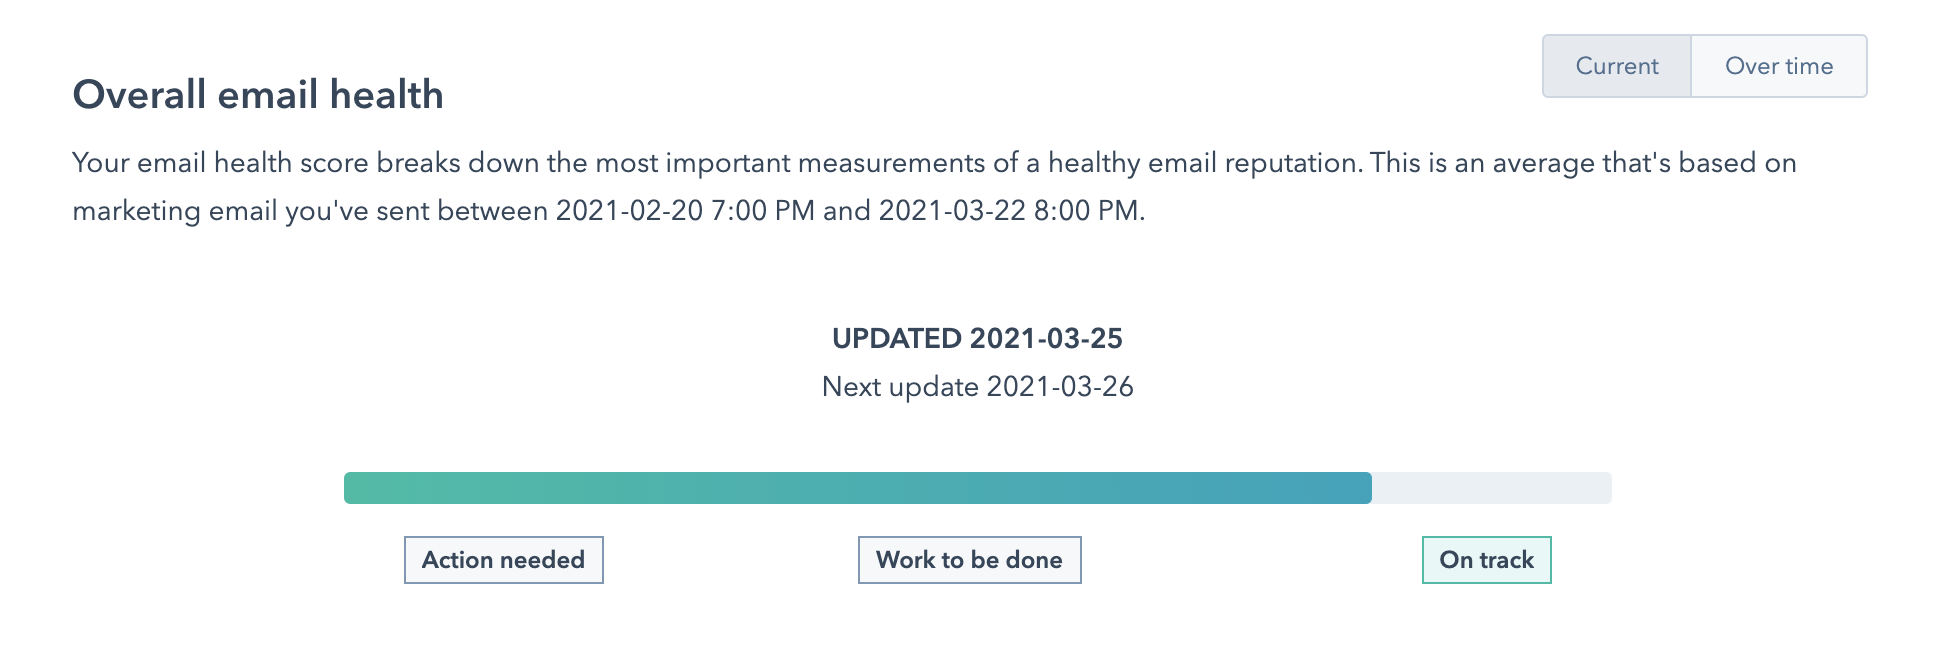Screen dimensions: 1954x648
Task: Switch to the Over time tab
Action: [1778, 66]
